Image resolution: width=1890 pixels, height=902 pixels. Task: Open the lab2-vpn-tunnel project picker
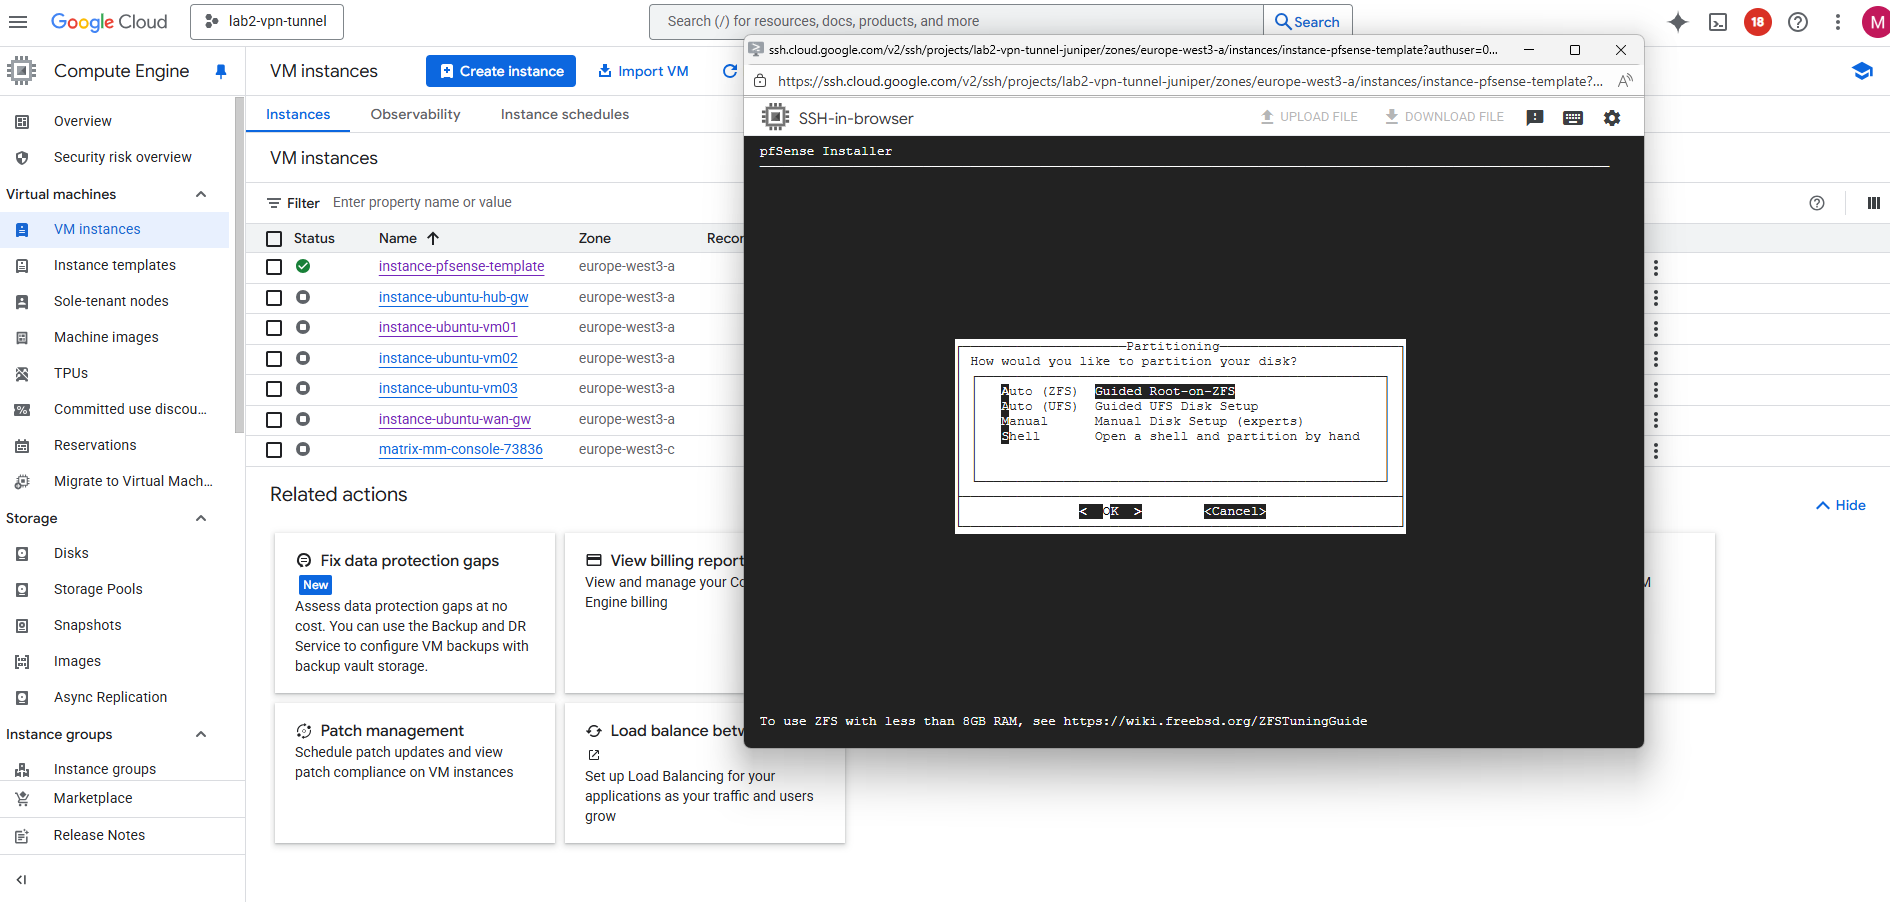tap(267, 21)
